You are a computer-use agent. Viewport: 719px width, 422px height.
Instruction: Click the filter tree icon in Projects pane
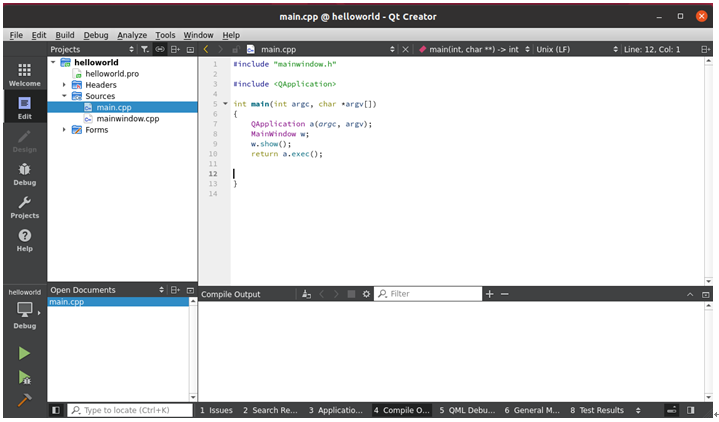(145, 49)
